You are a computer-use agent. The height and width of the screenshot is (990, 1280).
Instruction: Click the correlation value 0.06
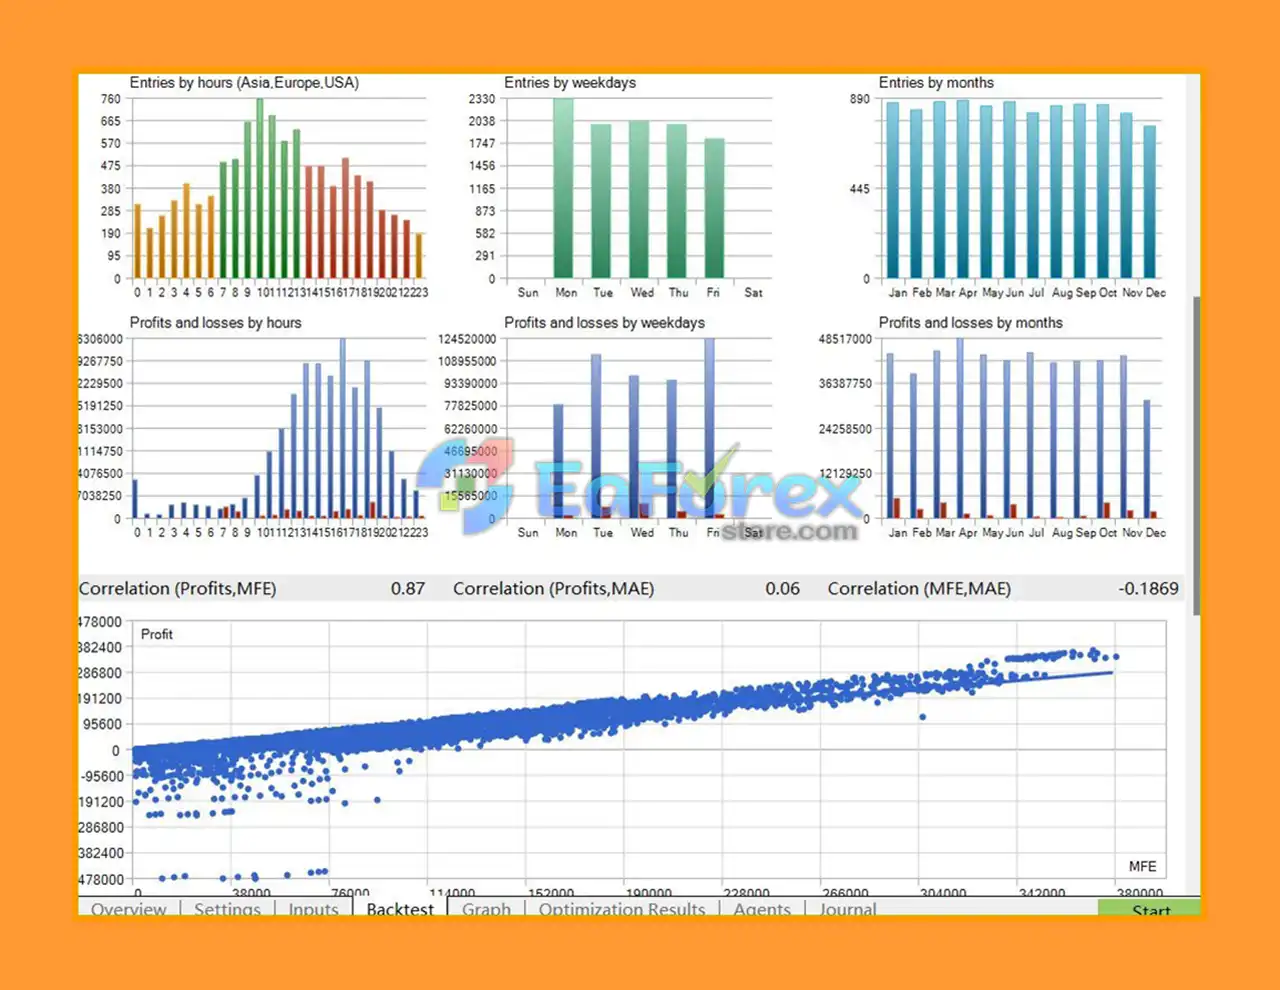(783, 589)
